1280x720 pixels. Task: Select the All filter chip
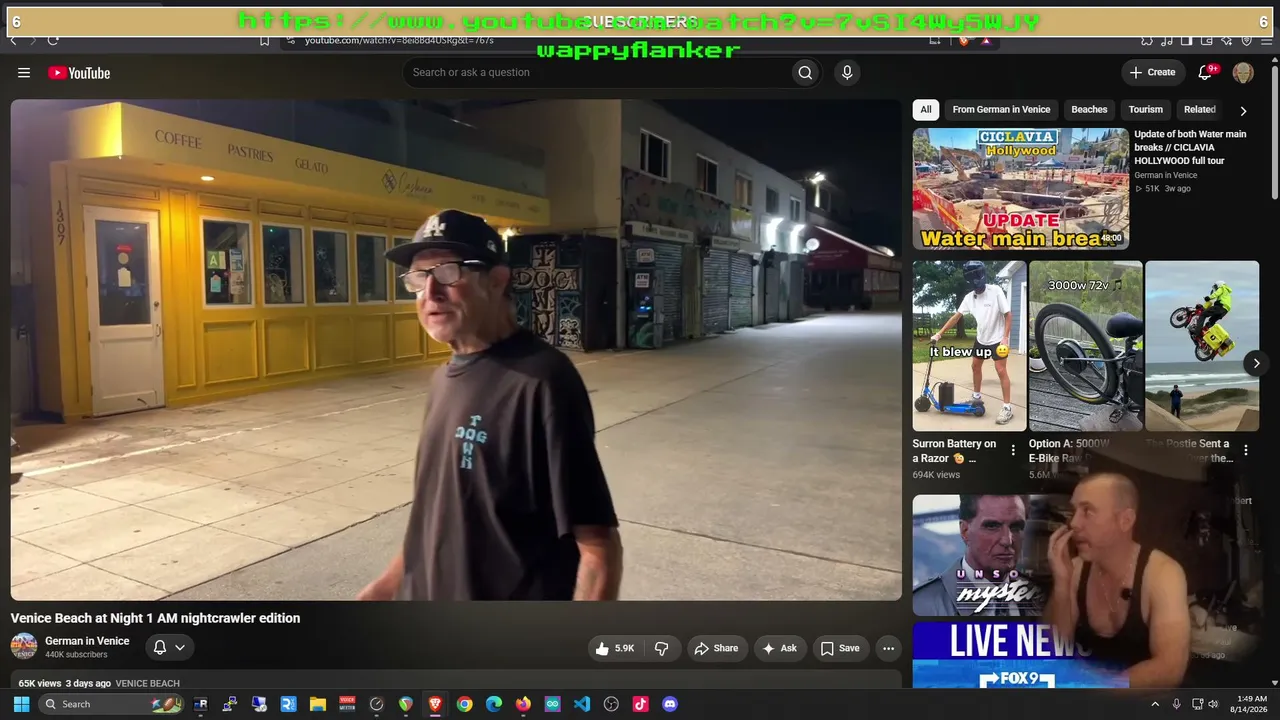926,110
